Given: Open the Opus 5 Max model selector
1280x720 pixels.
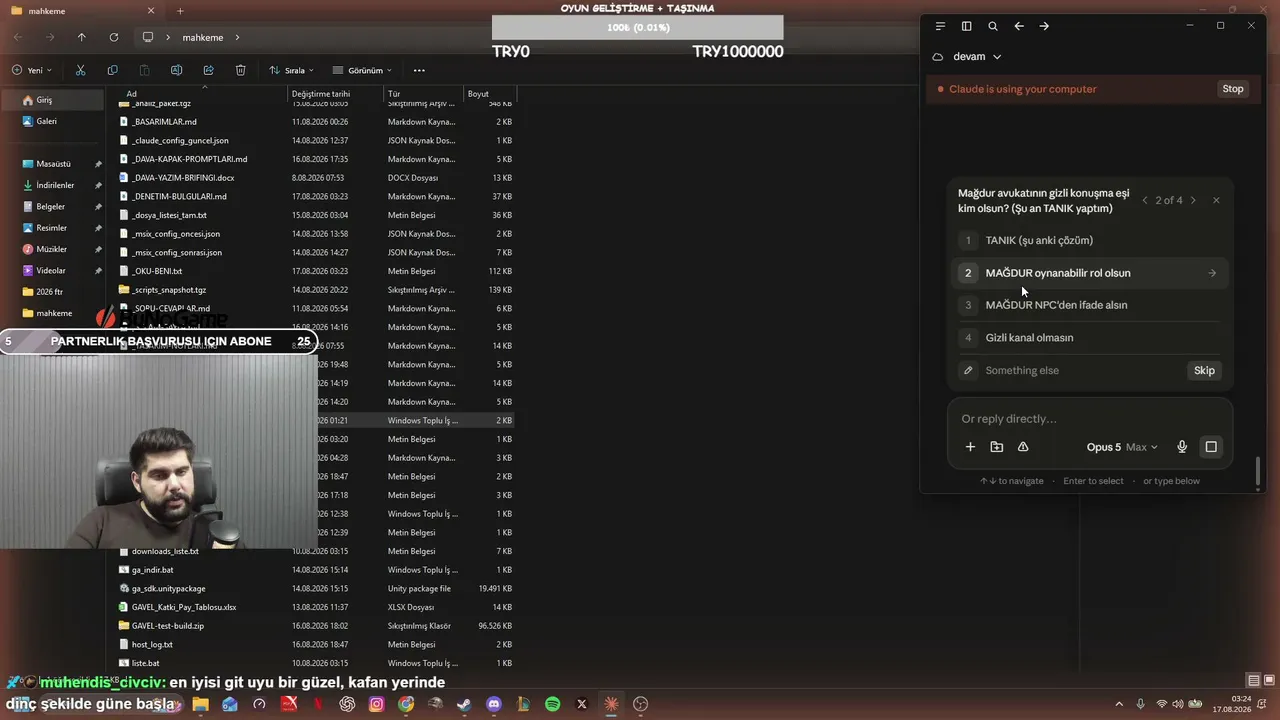Looking at the screenshot, I should pos(1122,447).
